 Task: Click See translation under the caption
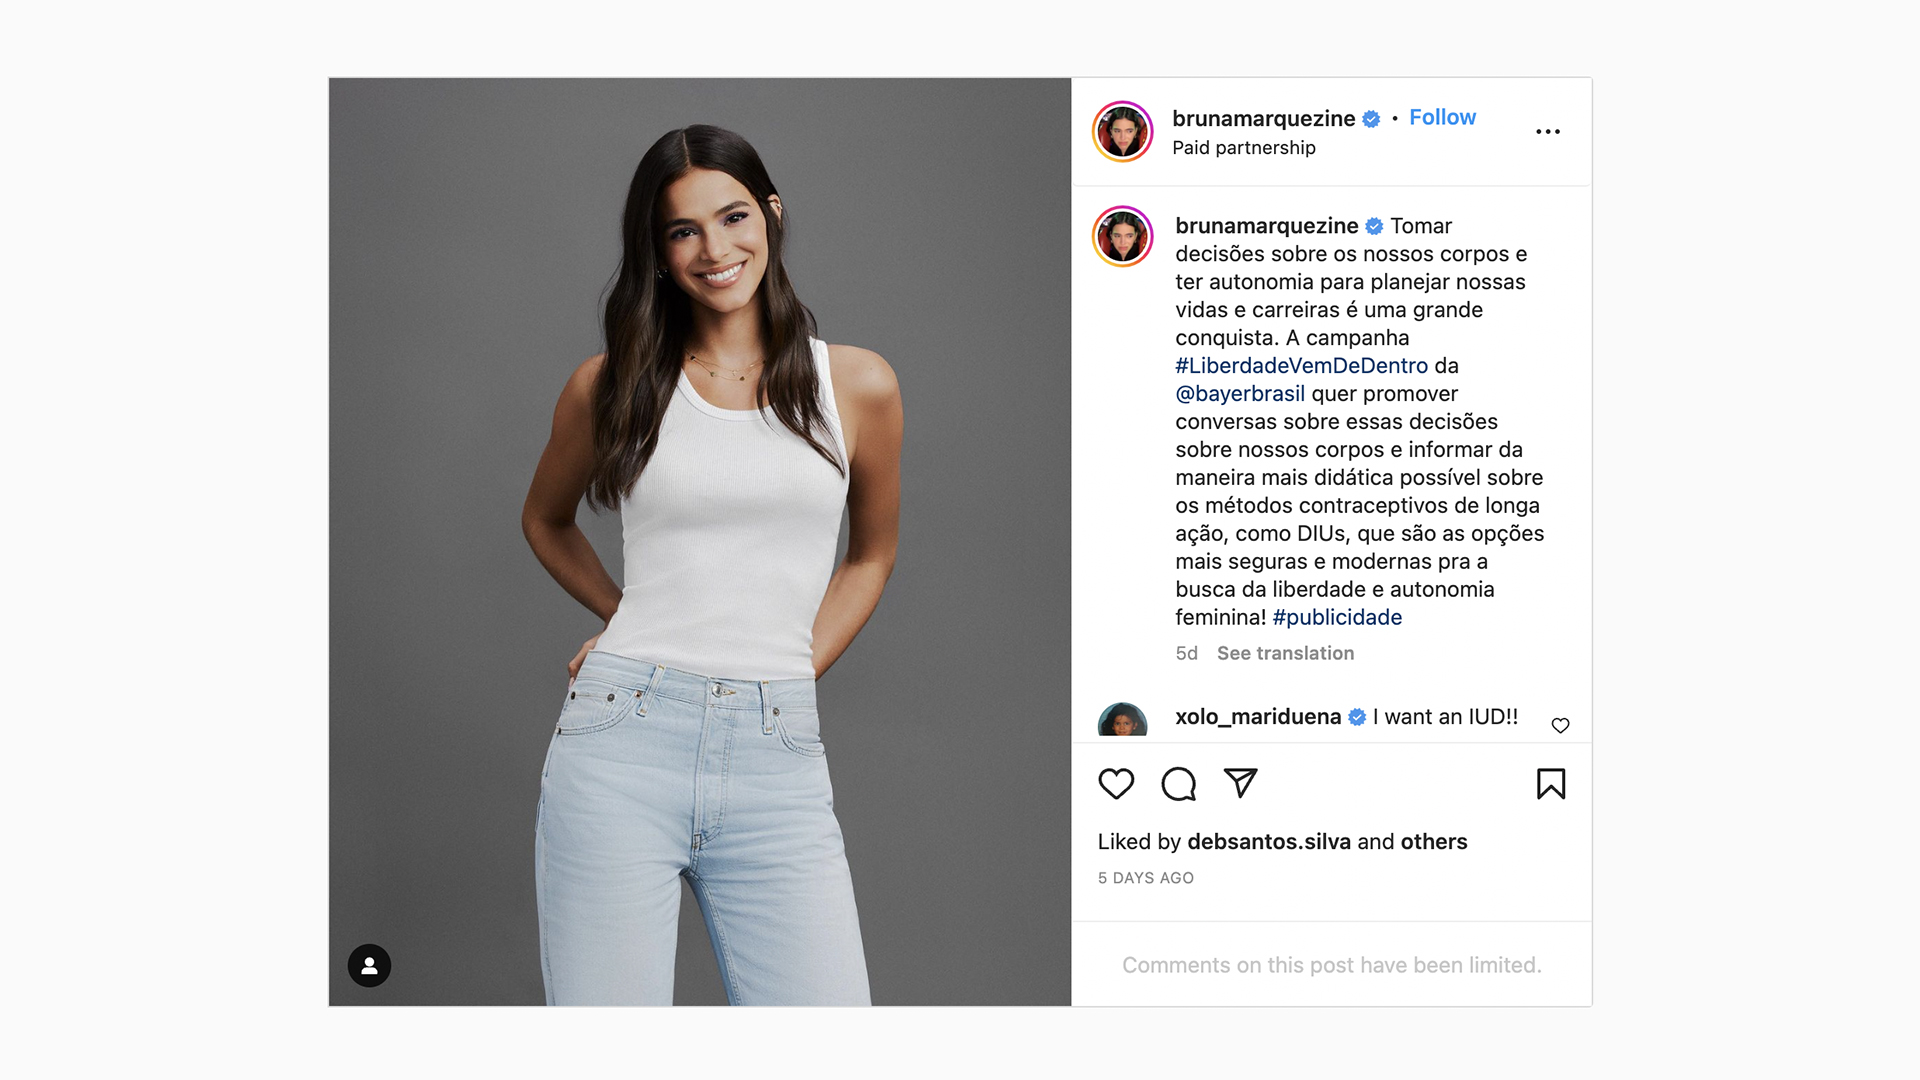pyautogui.click(x=1285, y=653)
